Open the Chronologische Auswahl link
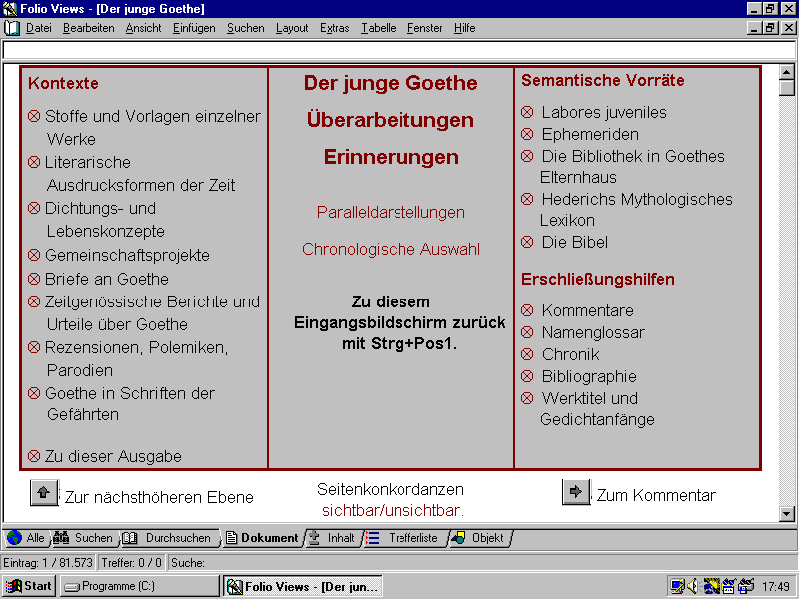Screen dimensions: 800x600 pos(391,249)
